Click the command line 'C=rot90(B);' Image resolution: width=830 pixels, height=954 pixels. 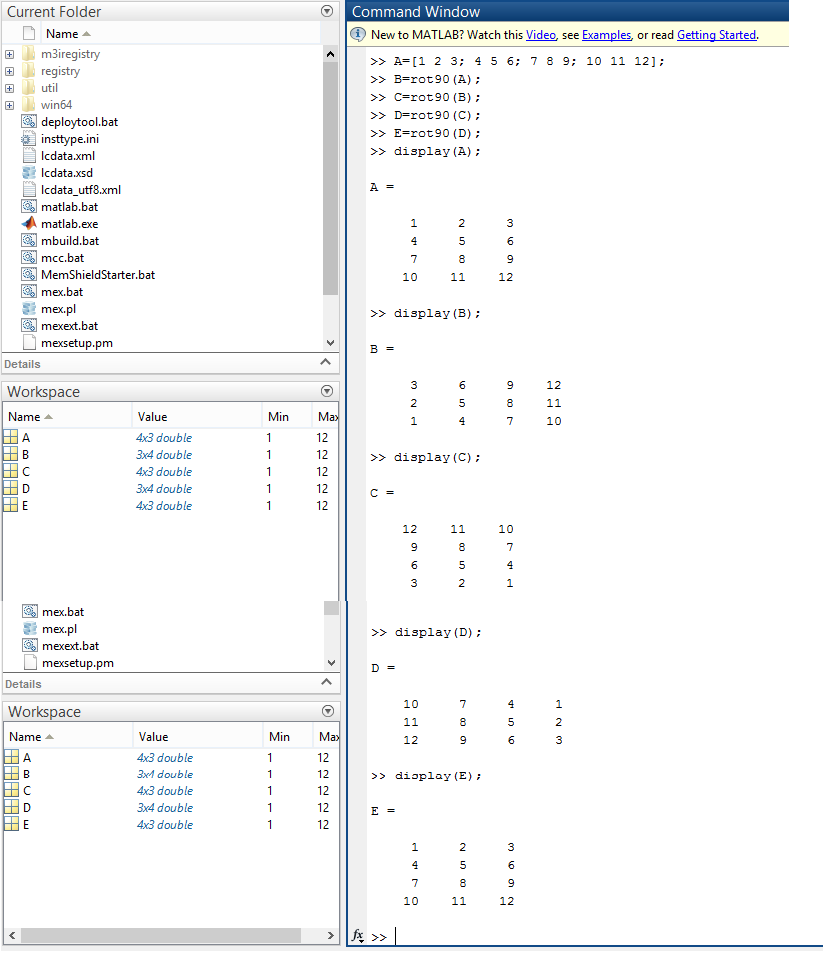point(437,97)
